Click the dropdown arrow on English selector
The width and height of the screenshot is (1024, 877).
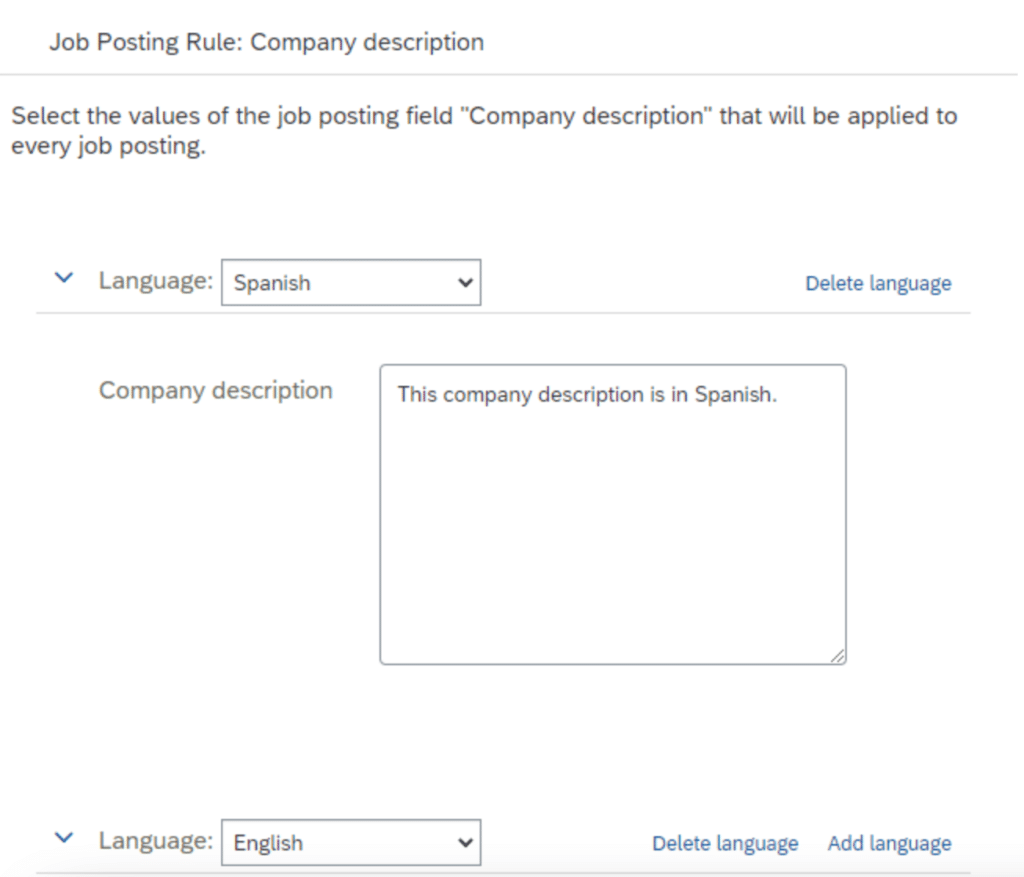[467, 842]
